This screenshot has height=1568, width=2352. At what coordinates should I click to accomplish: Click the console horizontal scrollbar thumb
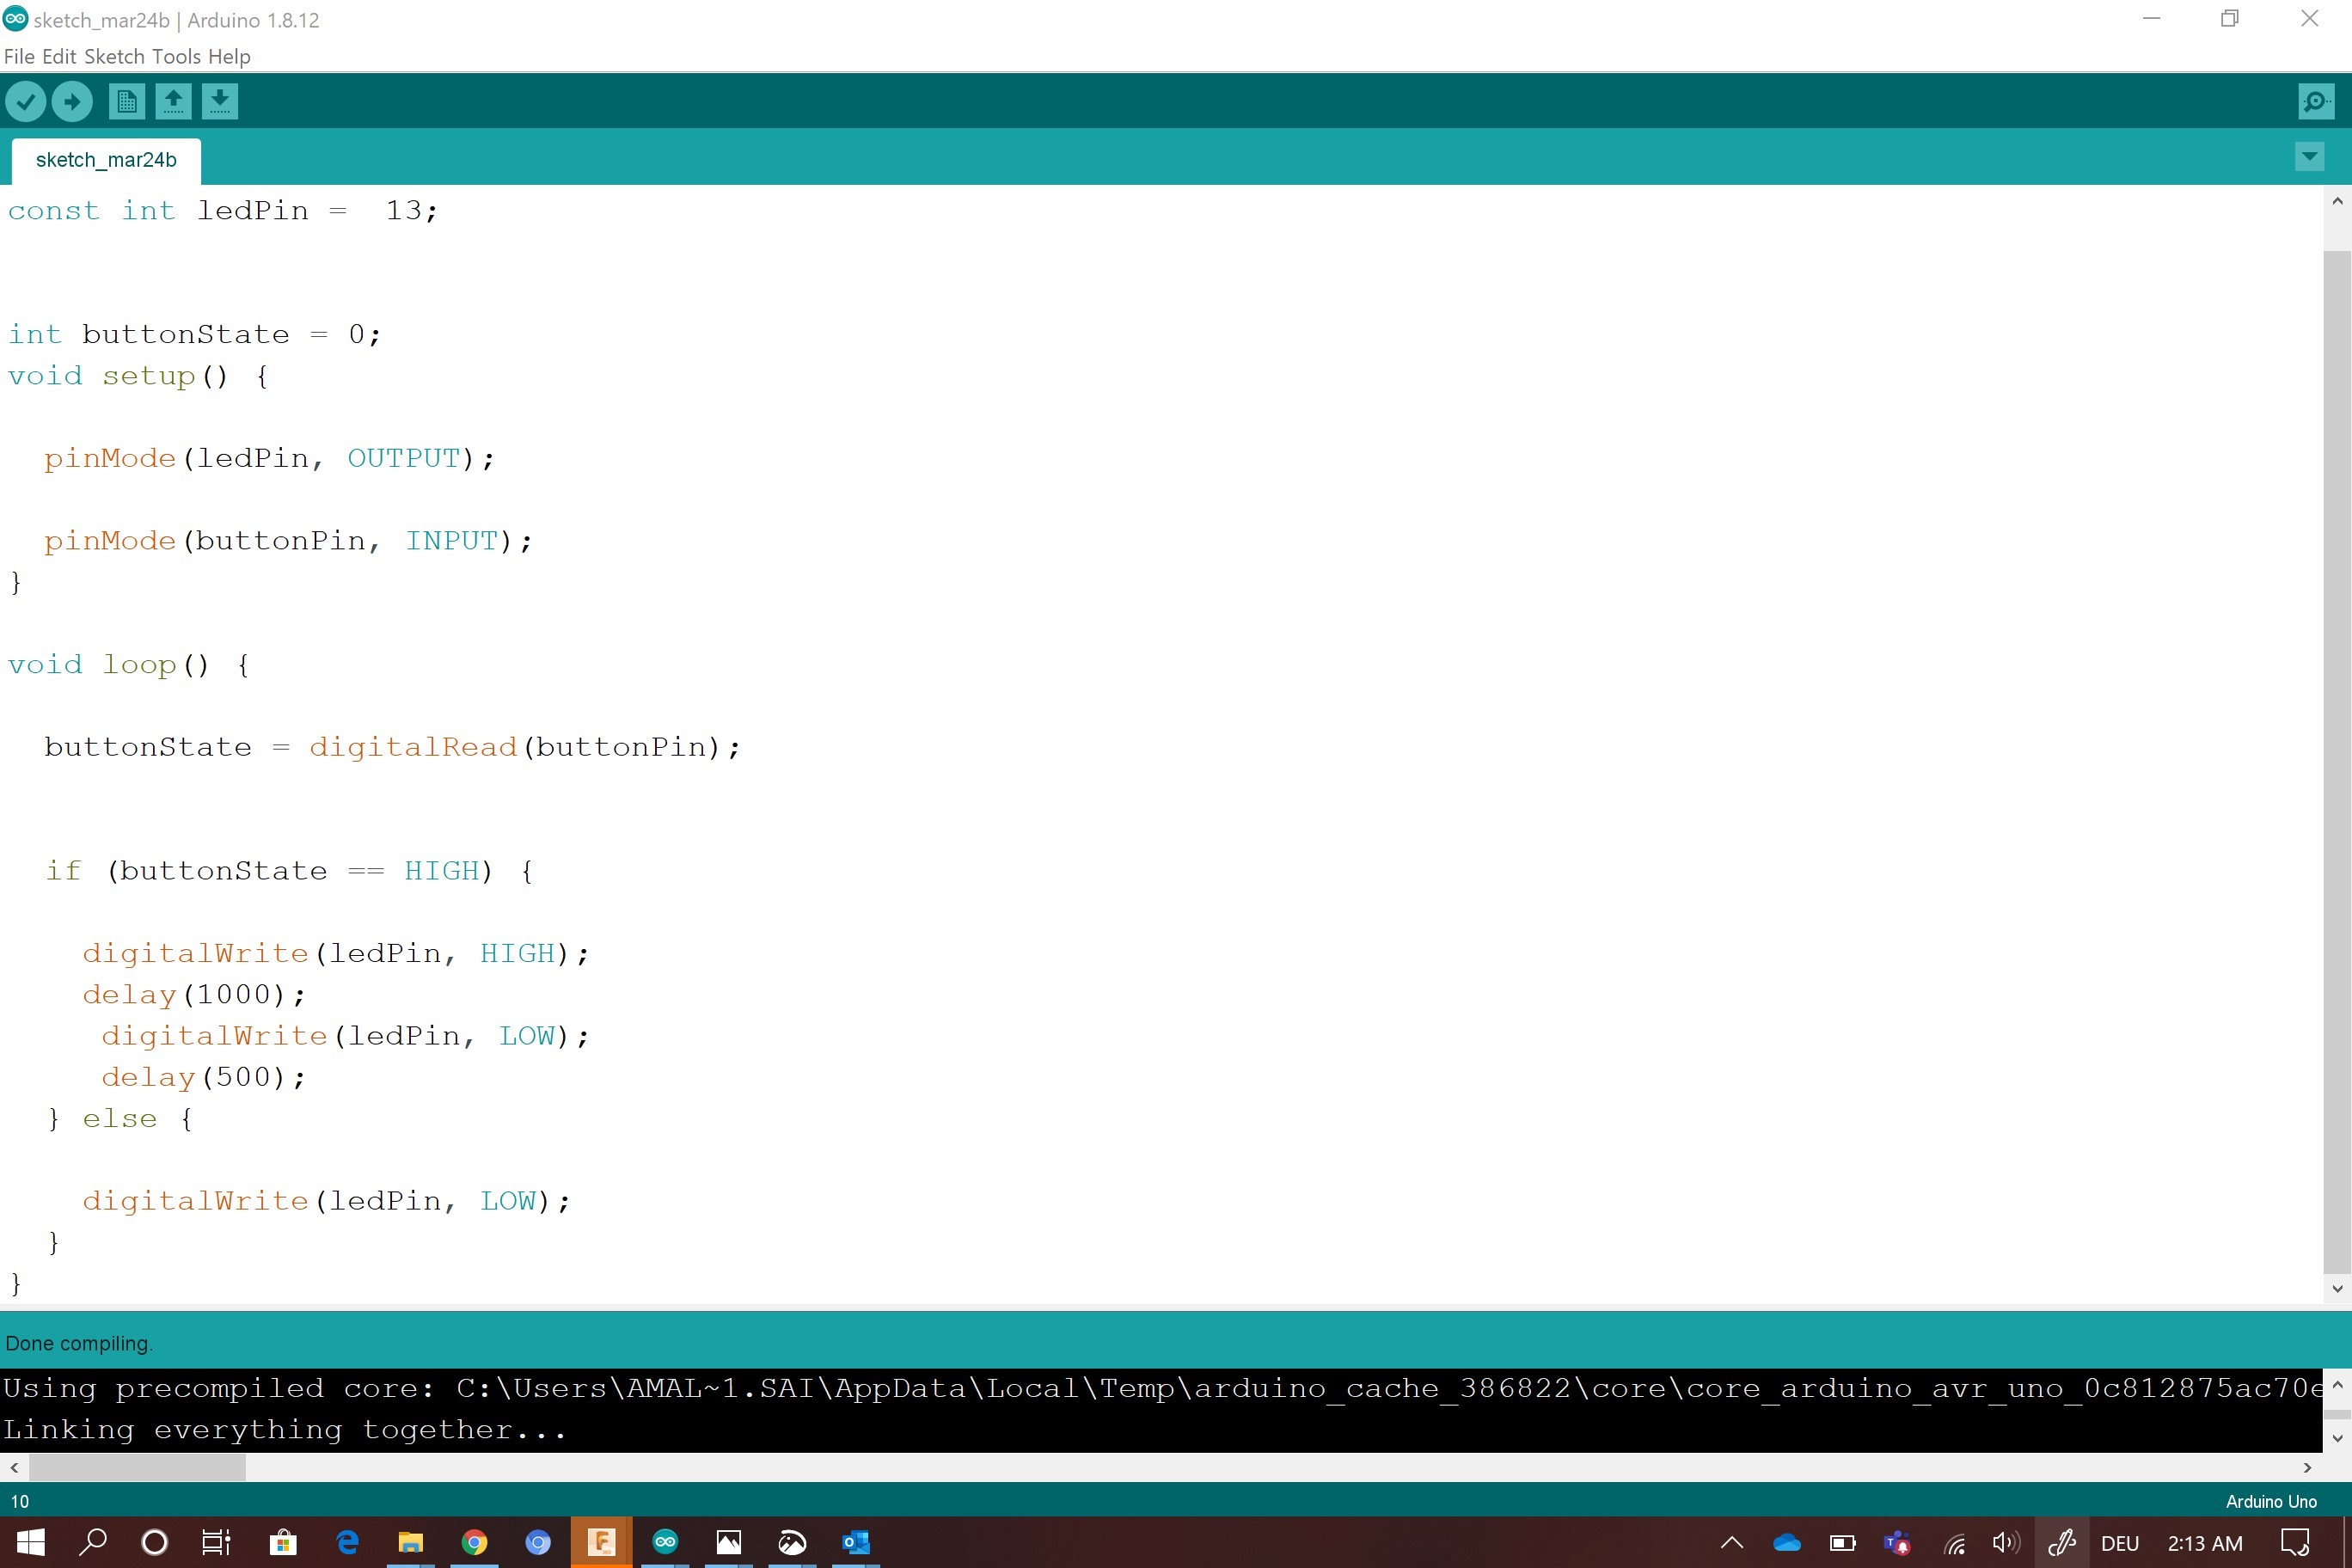point(137,1467)
